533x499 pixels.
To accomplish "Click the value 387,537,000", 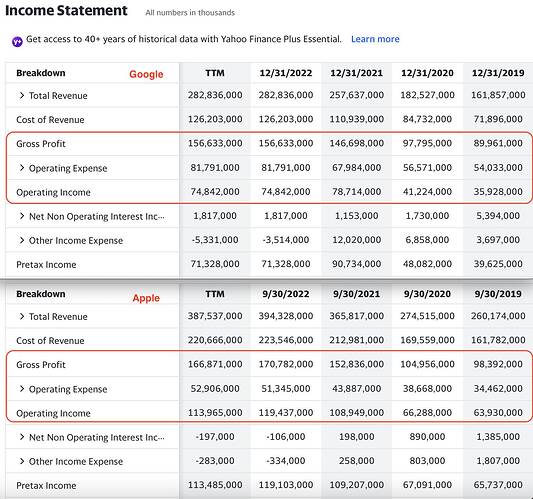I will (215, 316).
